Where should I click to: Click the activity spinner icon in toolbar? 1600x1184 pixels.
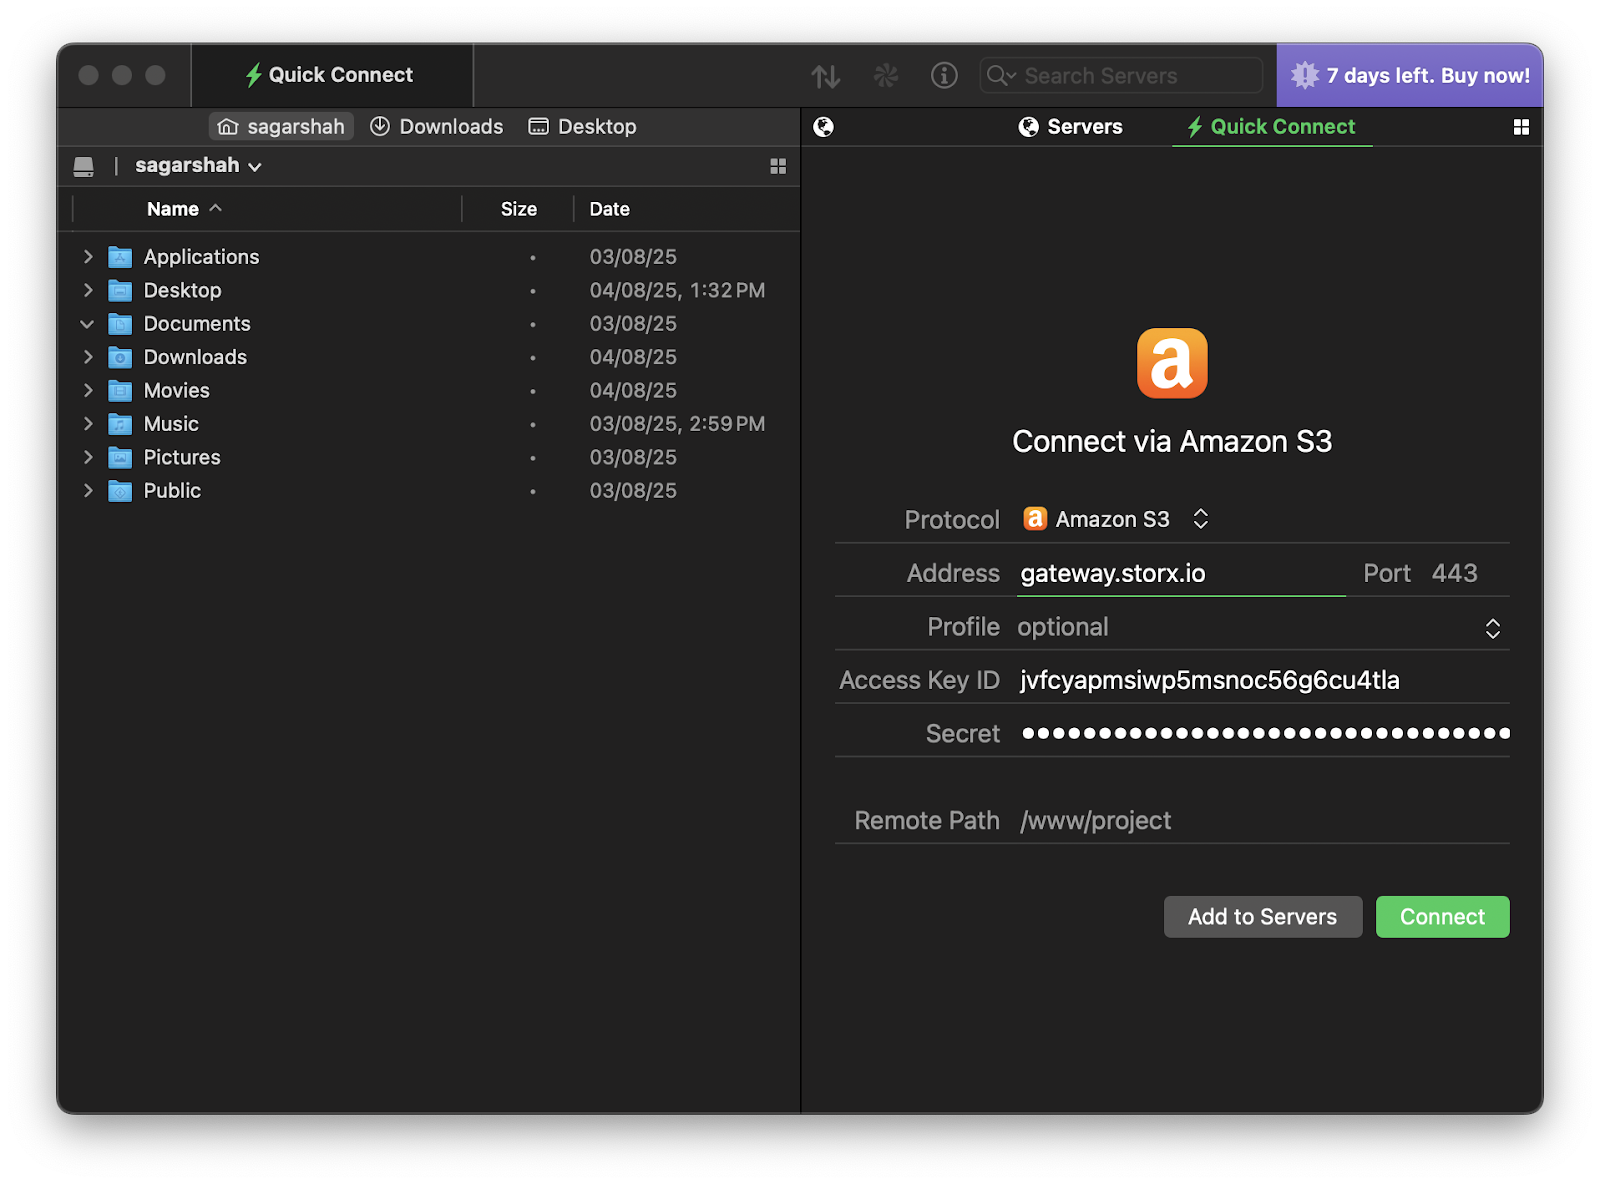click(886, 76)
